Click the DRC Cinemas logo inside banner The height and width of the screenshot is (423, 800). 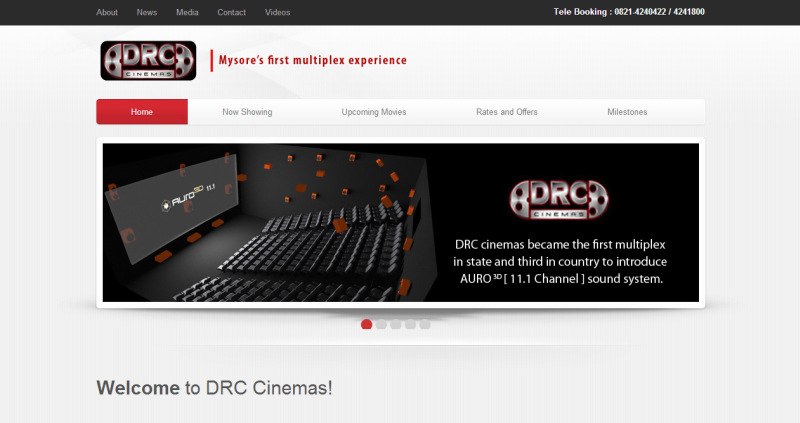(558, 198)
